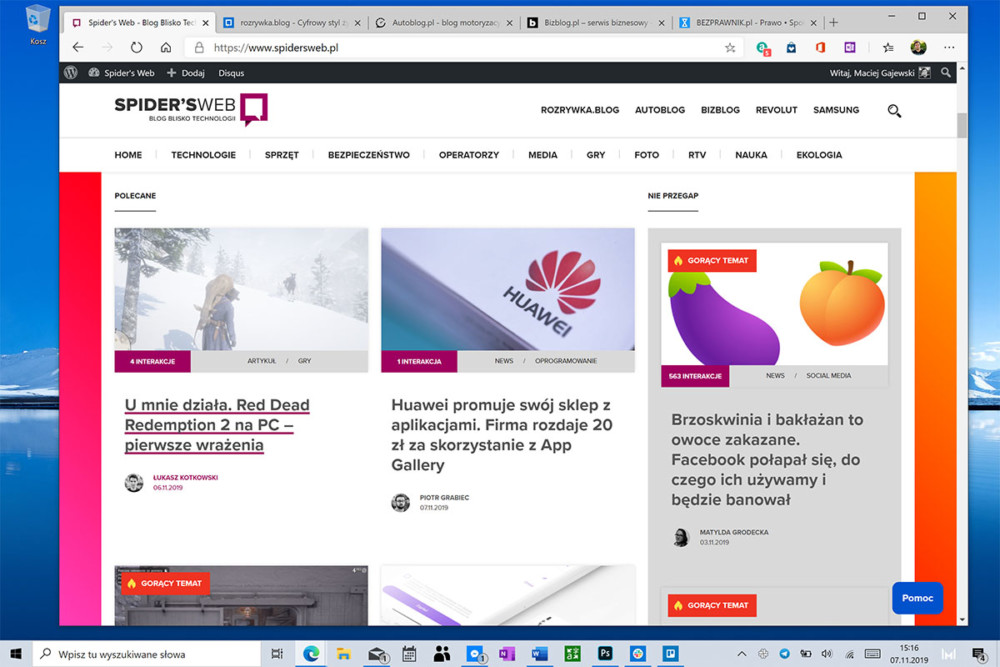Open the Huawei App Gallery article headline
Image resolution: width=1000 pixels, height=667 pixels.
pos(501,435)
